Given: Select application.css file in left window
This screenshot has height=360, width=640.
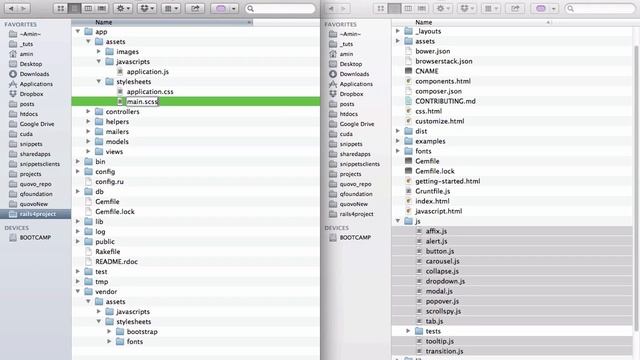Looking at the screenshot, I should tap(150, 91).
